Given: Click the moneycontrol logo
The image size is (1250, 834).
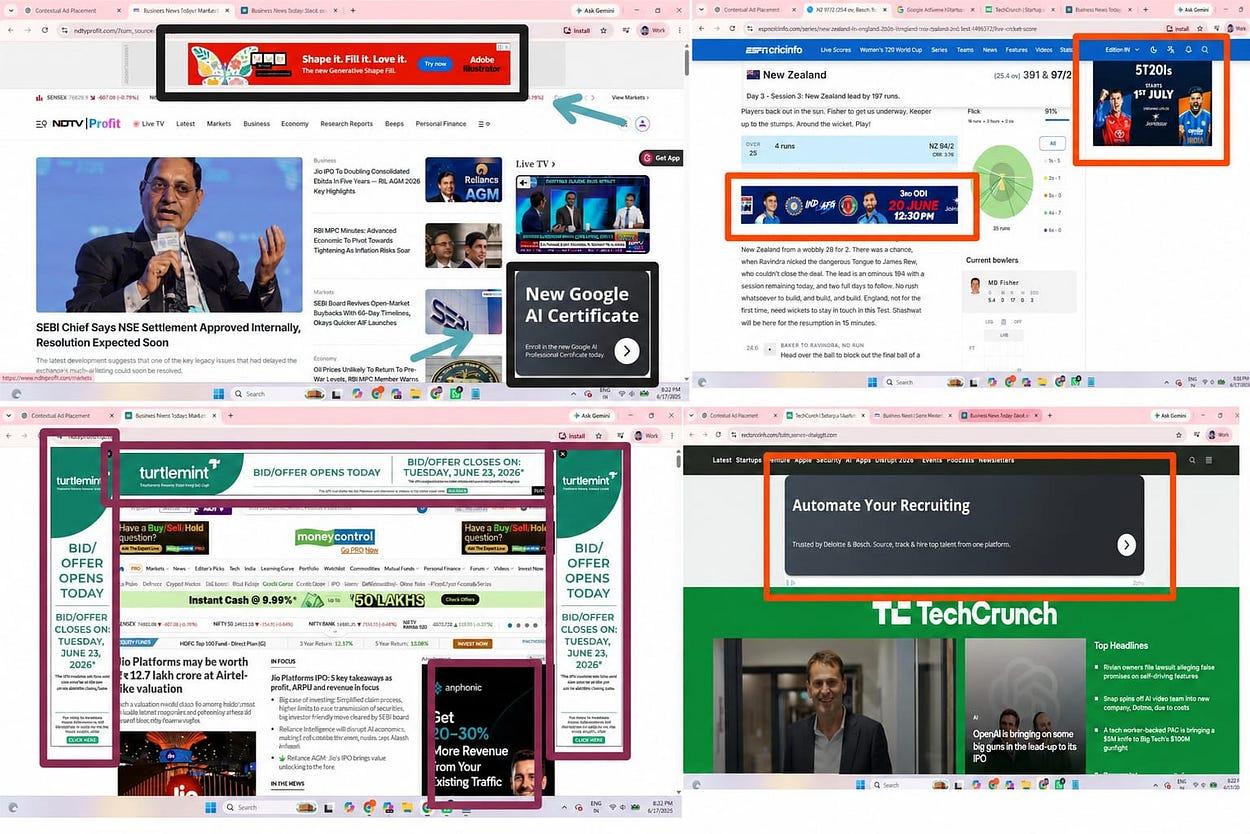Looking at the screenshot, I should 334,537.
